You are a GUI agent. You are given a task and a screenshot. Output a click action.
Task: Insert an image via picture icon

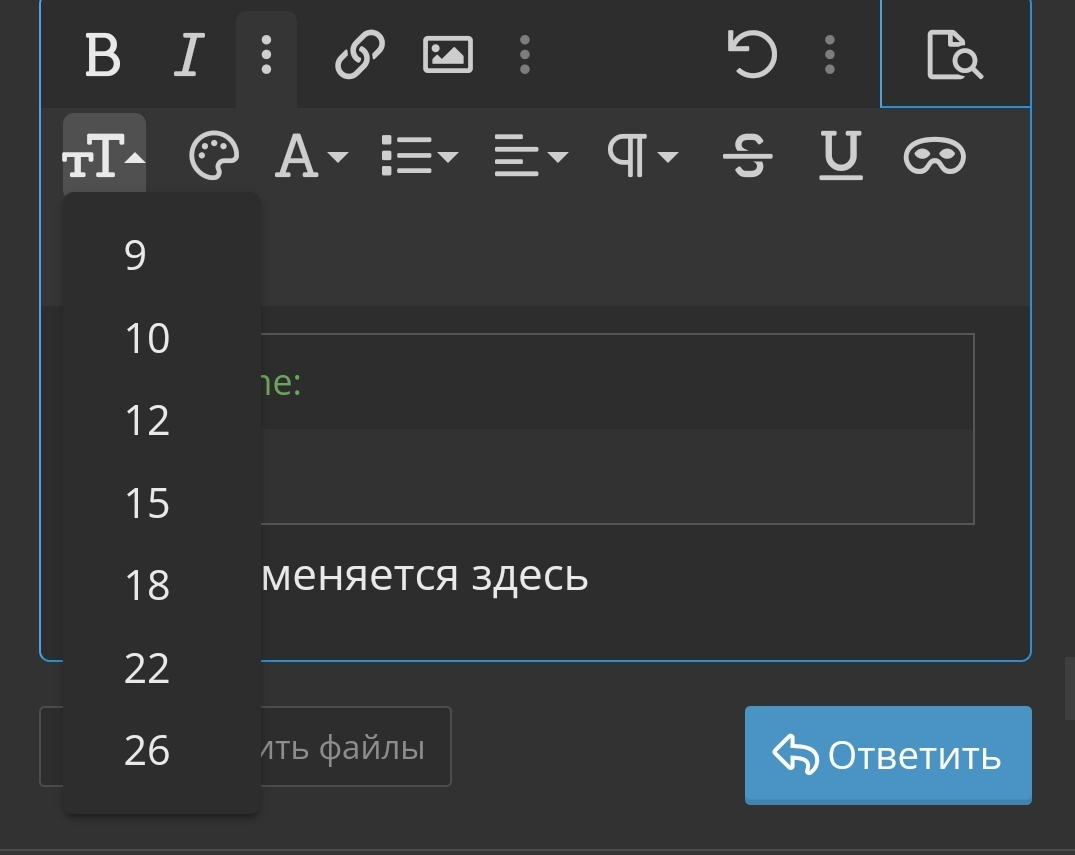click(x=448, y=54)
